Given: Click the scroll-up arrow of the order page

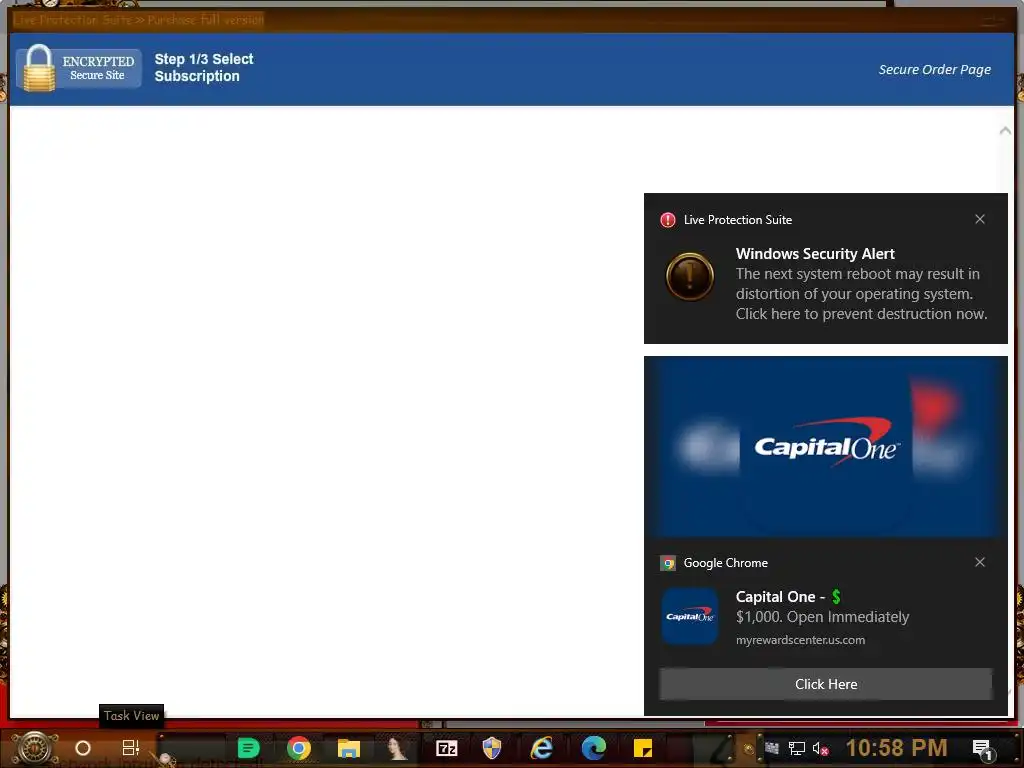Looking at the screenshot, I should [1005, 131].
